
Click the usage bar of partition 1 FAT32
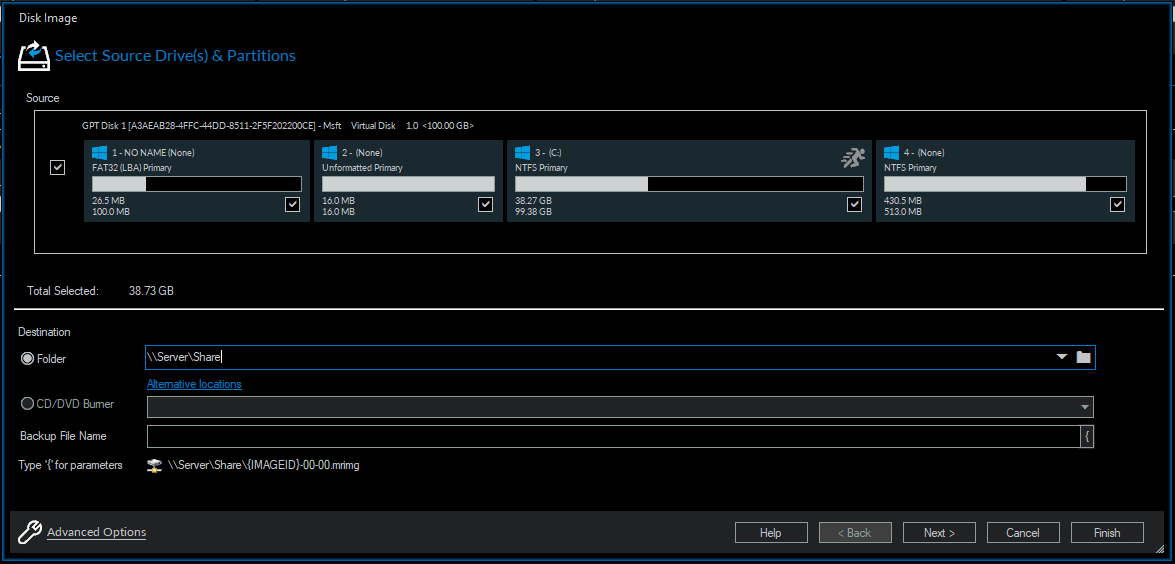click(x=196, y=184)
